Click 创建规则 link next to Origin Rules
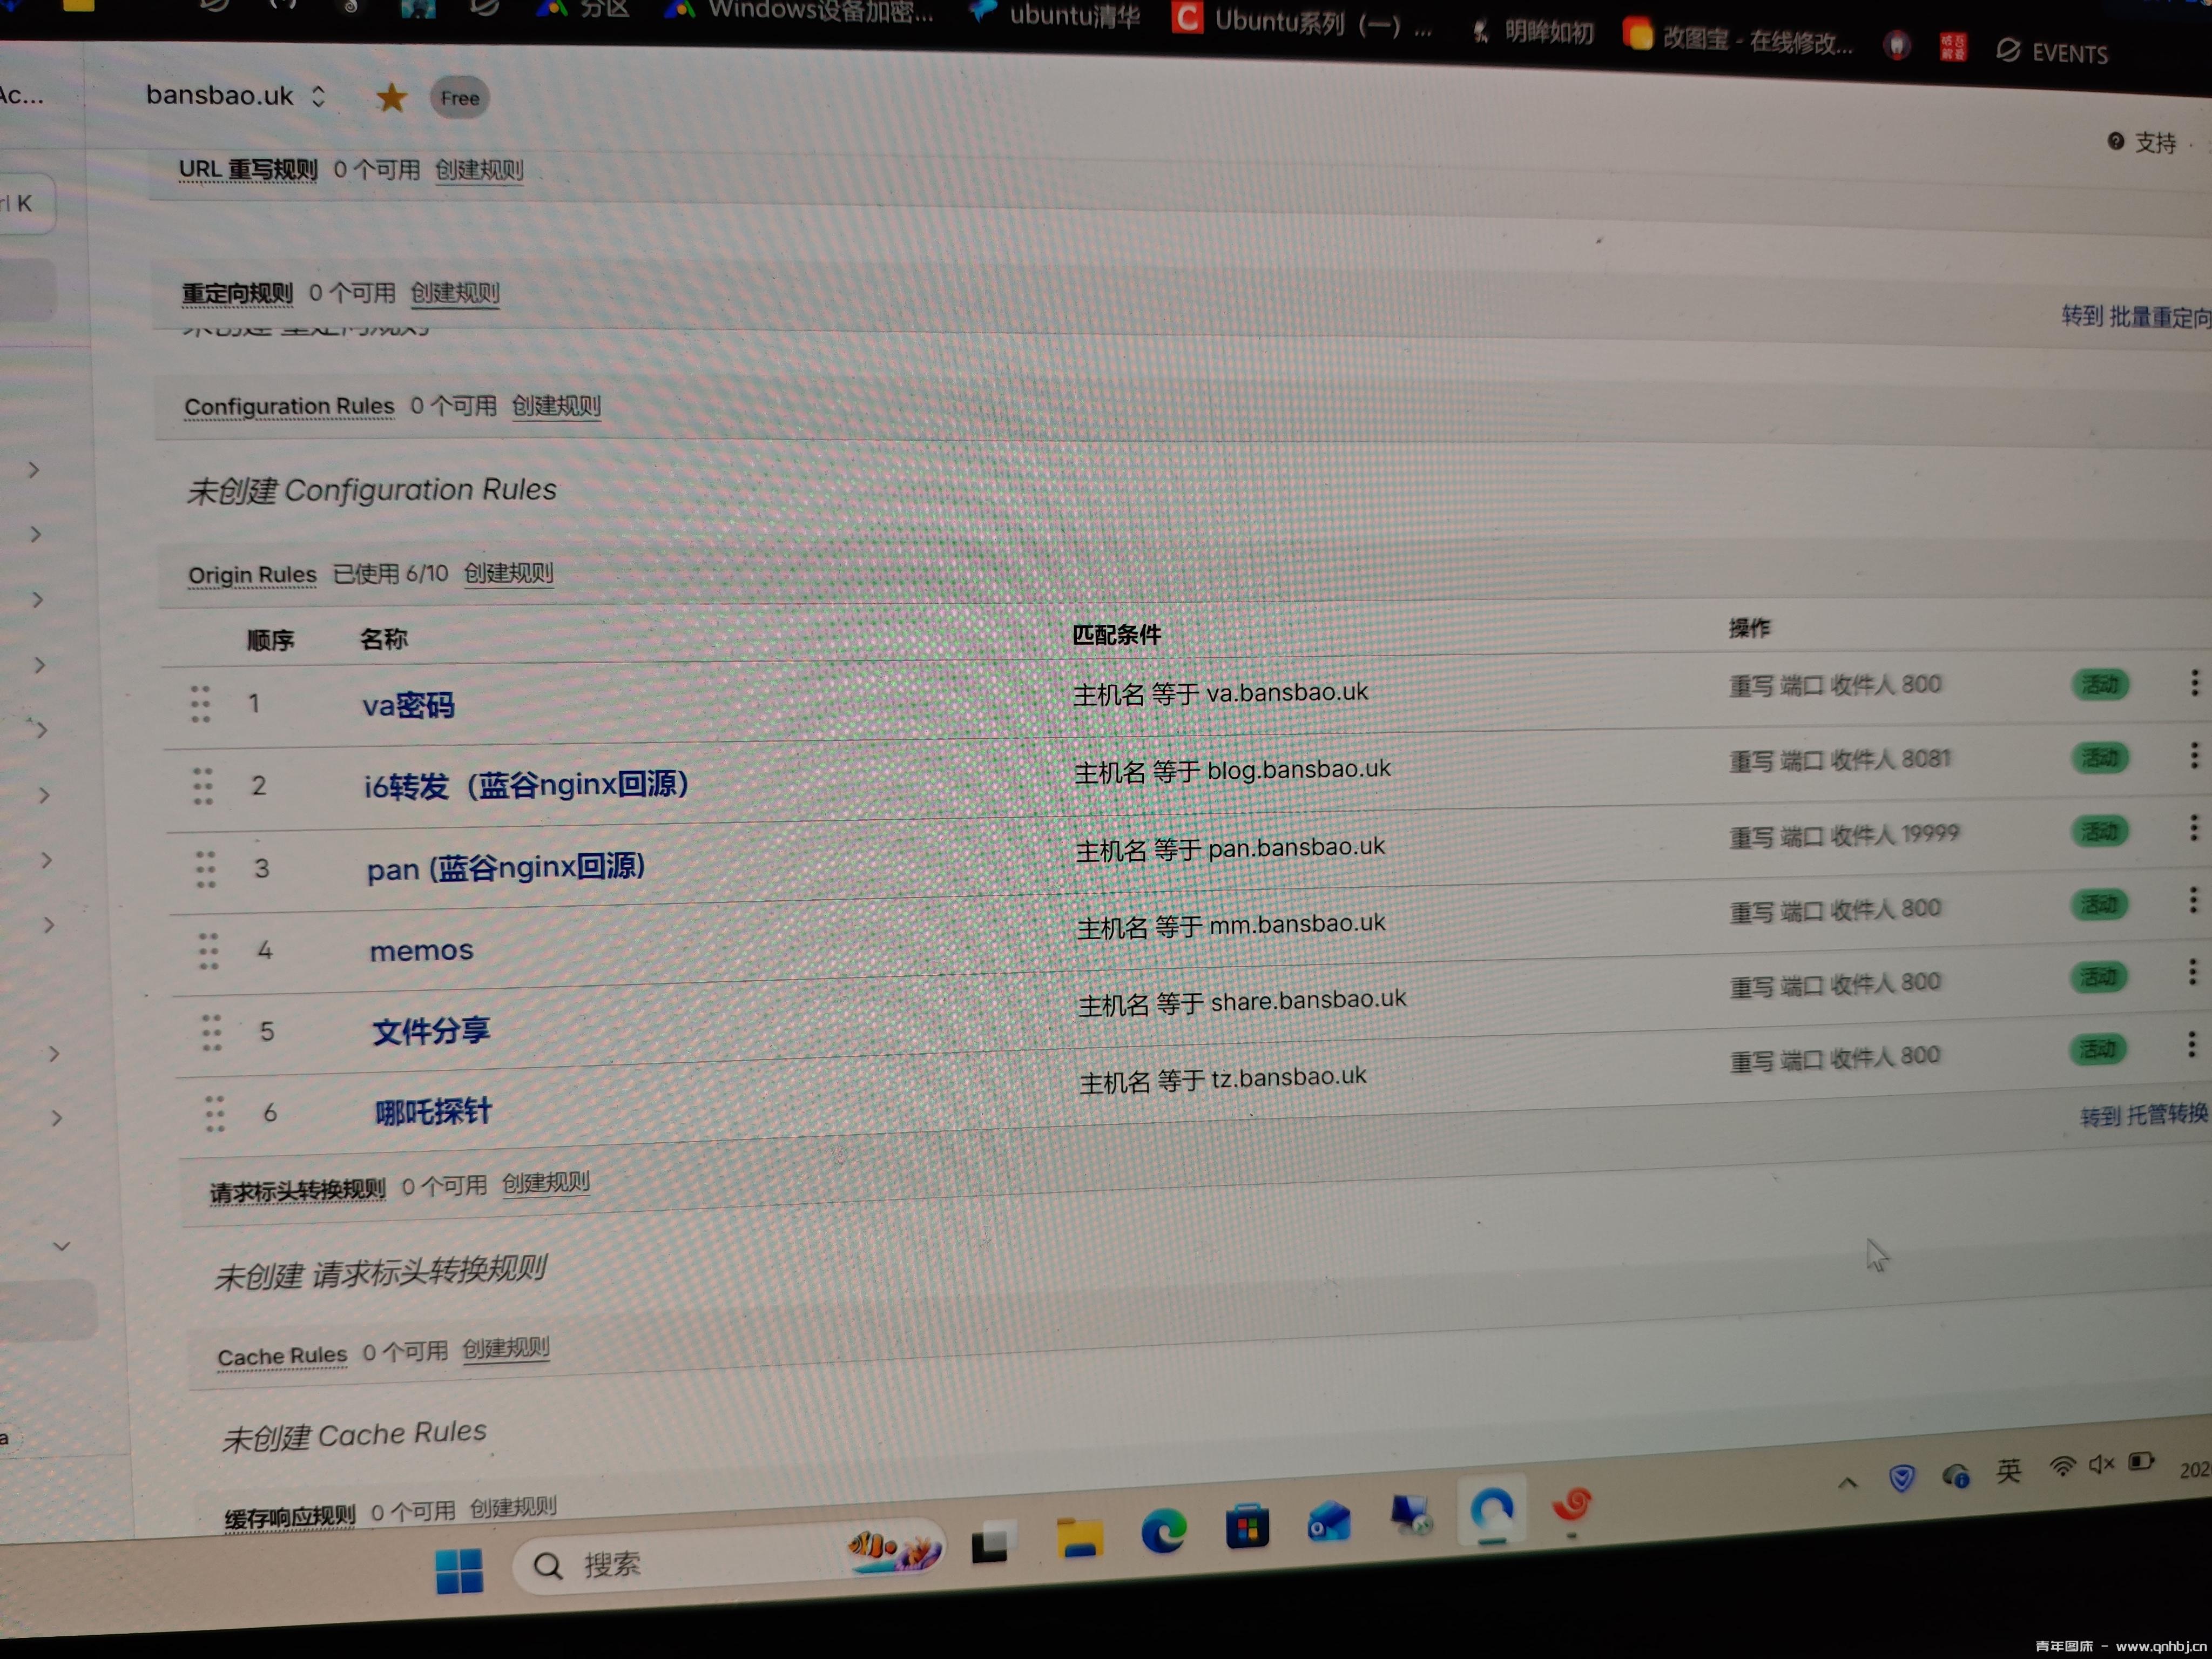The height and width of the screenshot is (1659, 2212). [508, 573]
